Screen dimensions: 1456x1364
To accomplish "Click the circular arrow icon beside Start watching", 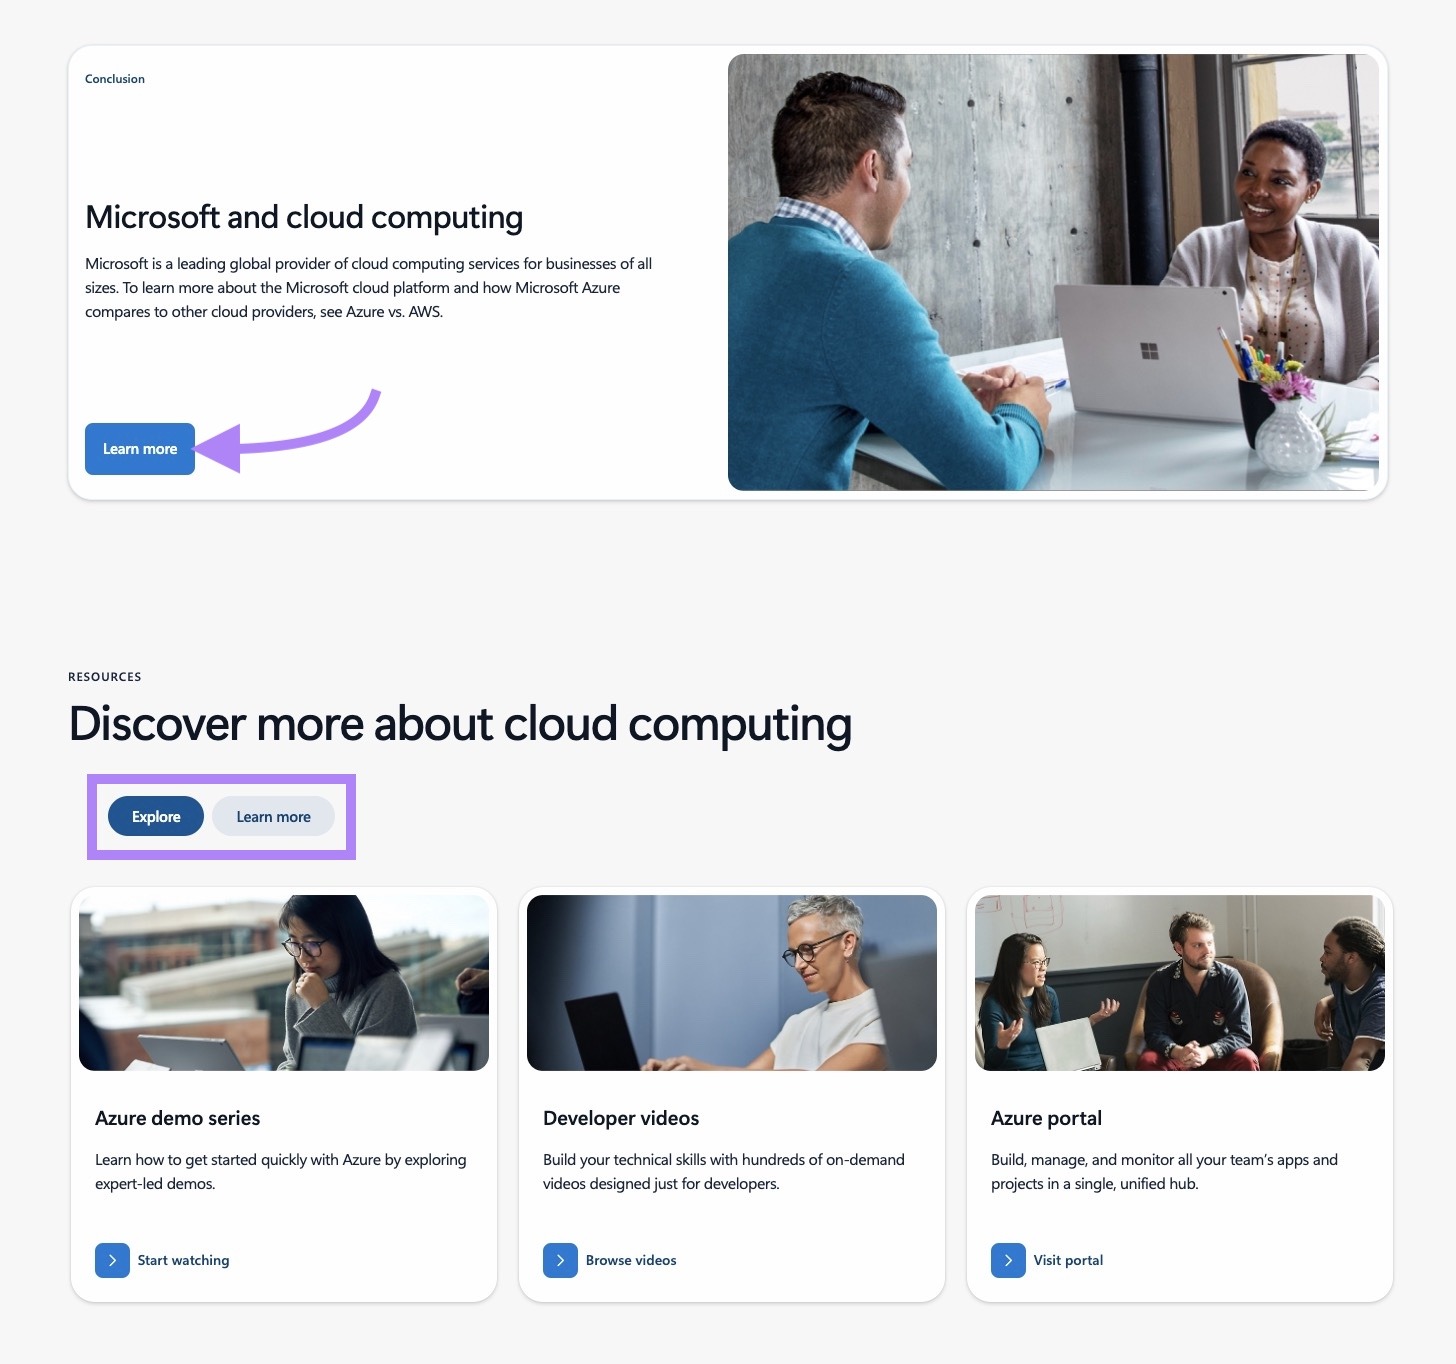I will [112, 1260].
